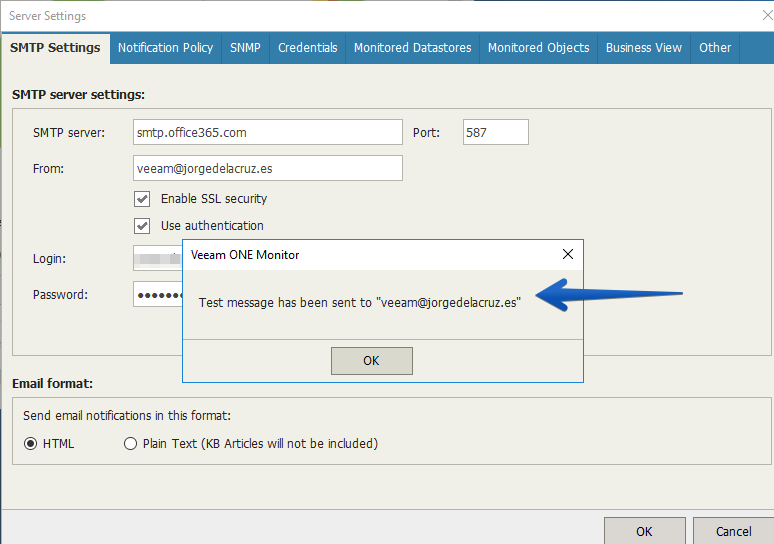
Task: Open the Business View tab
Action: coord(644,48)
